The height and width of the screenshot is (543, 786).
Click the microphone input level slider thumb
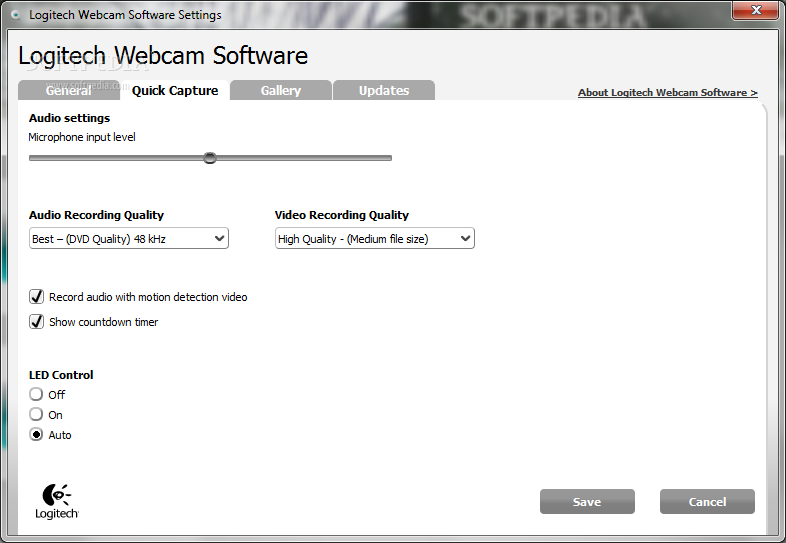point(210,158)
